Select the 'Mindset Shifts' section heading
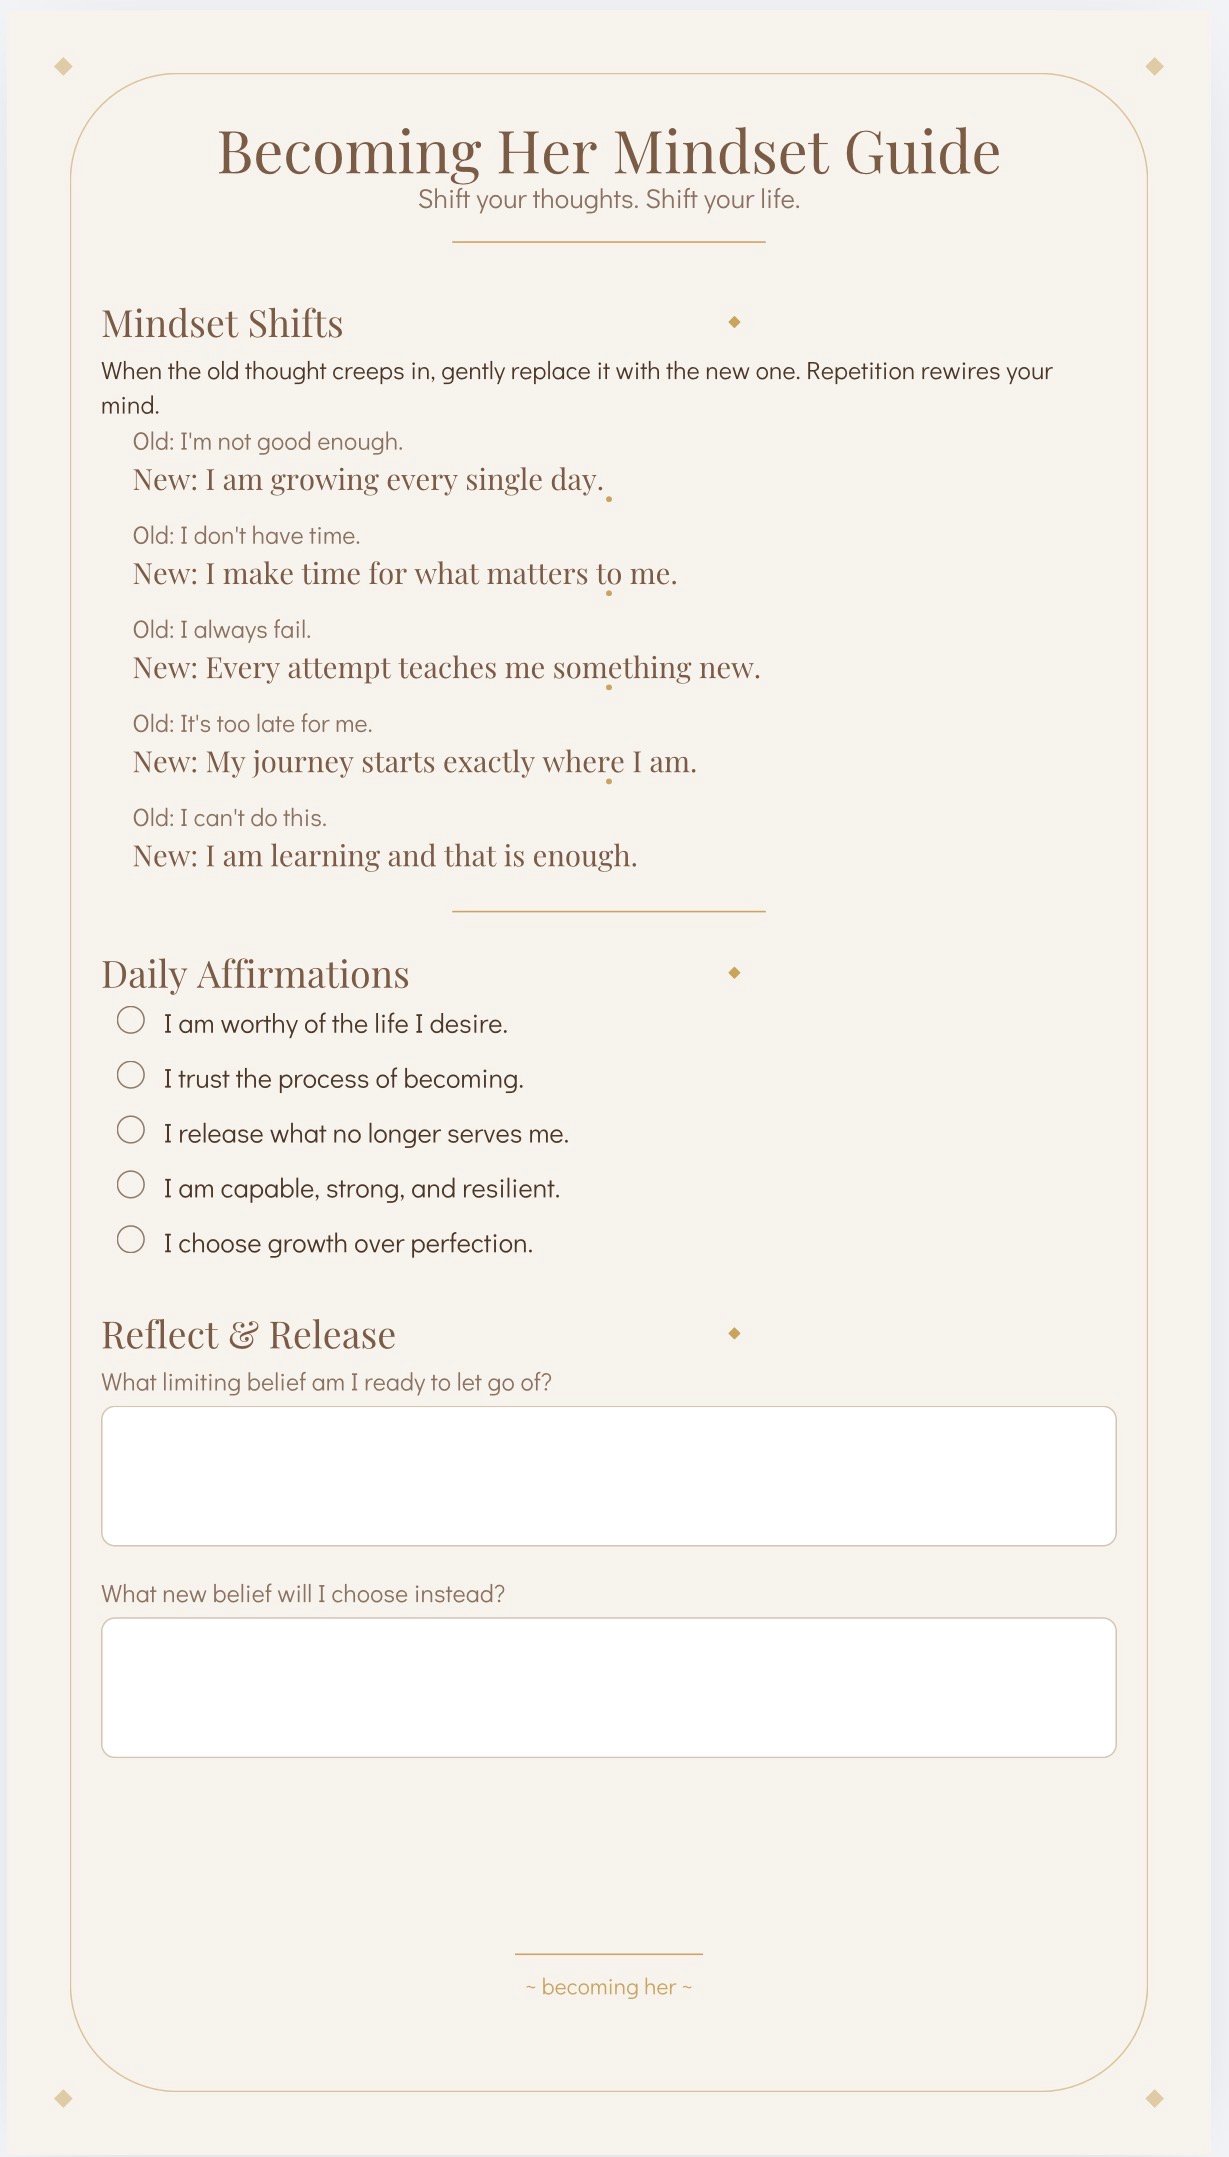 (x=222, y=324)
